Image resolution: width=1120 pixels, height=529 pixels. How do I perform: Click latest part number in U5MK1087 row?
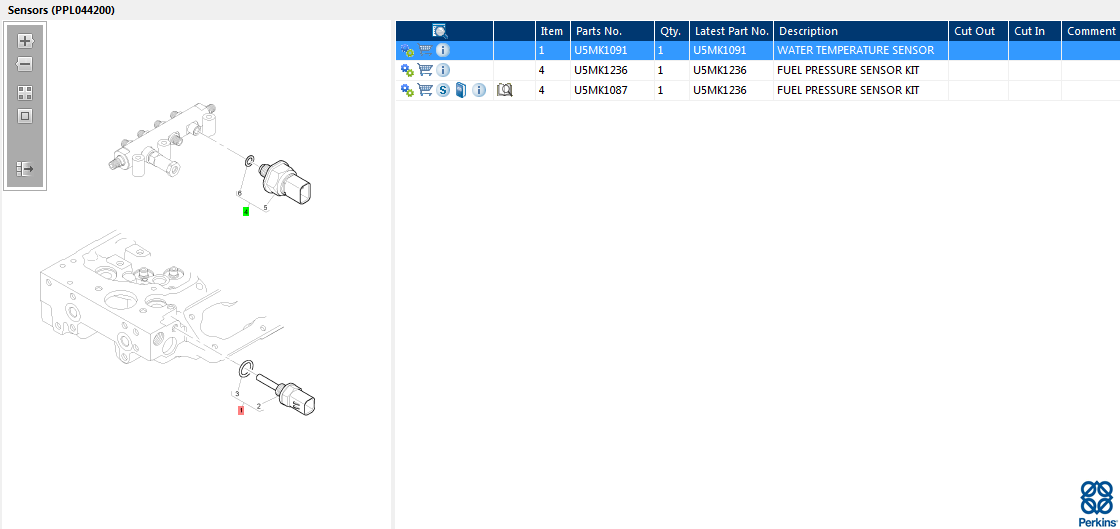point(720,90)
